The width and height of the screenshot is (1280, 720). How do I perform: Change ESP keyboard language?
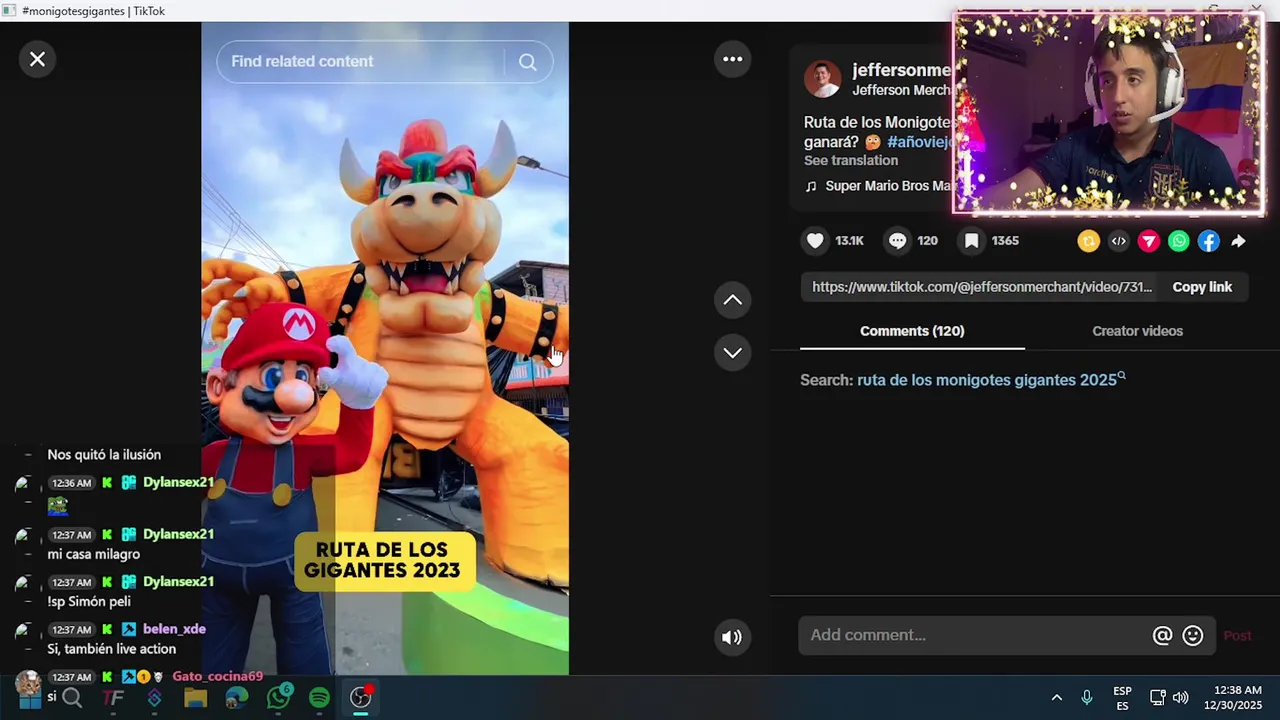(1122, 698)
